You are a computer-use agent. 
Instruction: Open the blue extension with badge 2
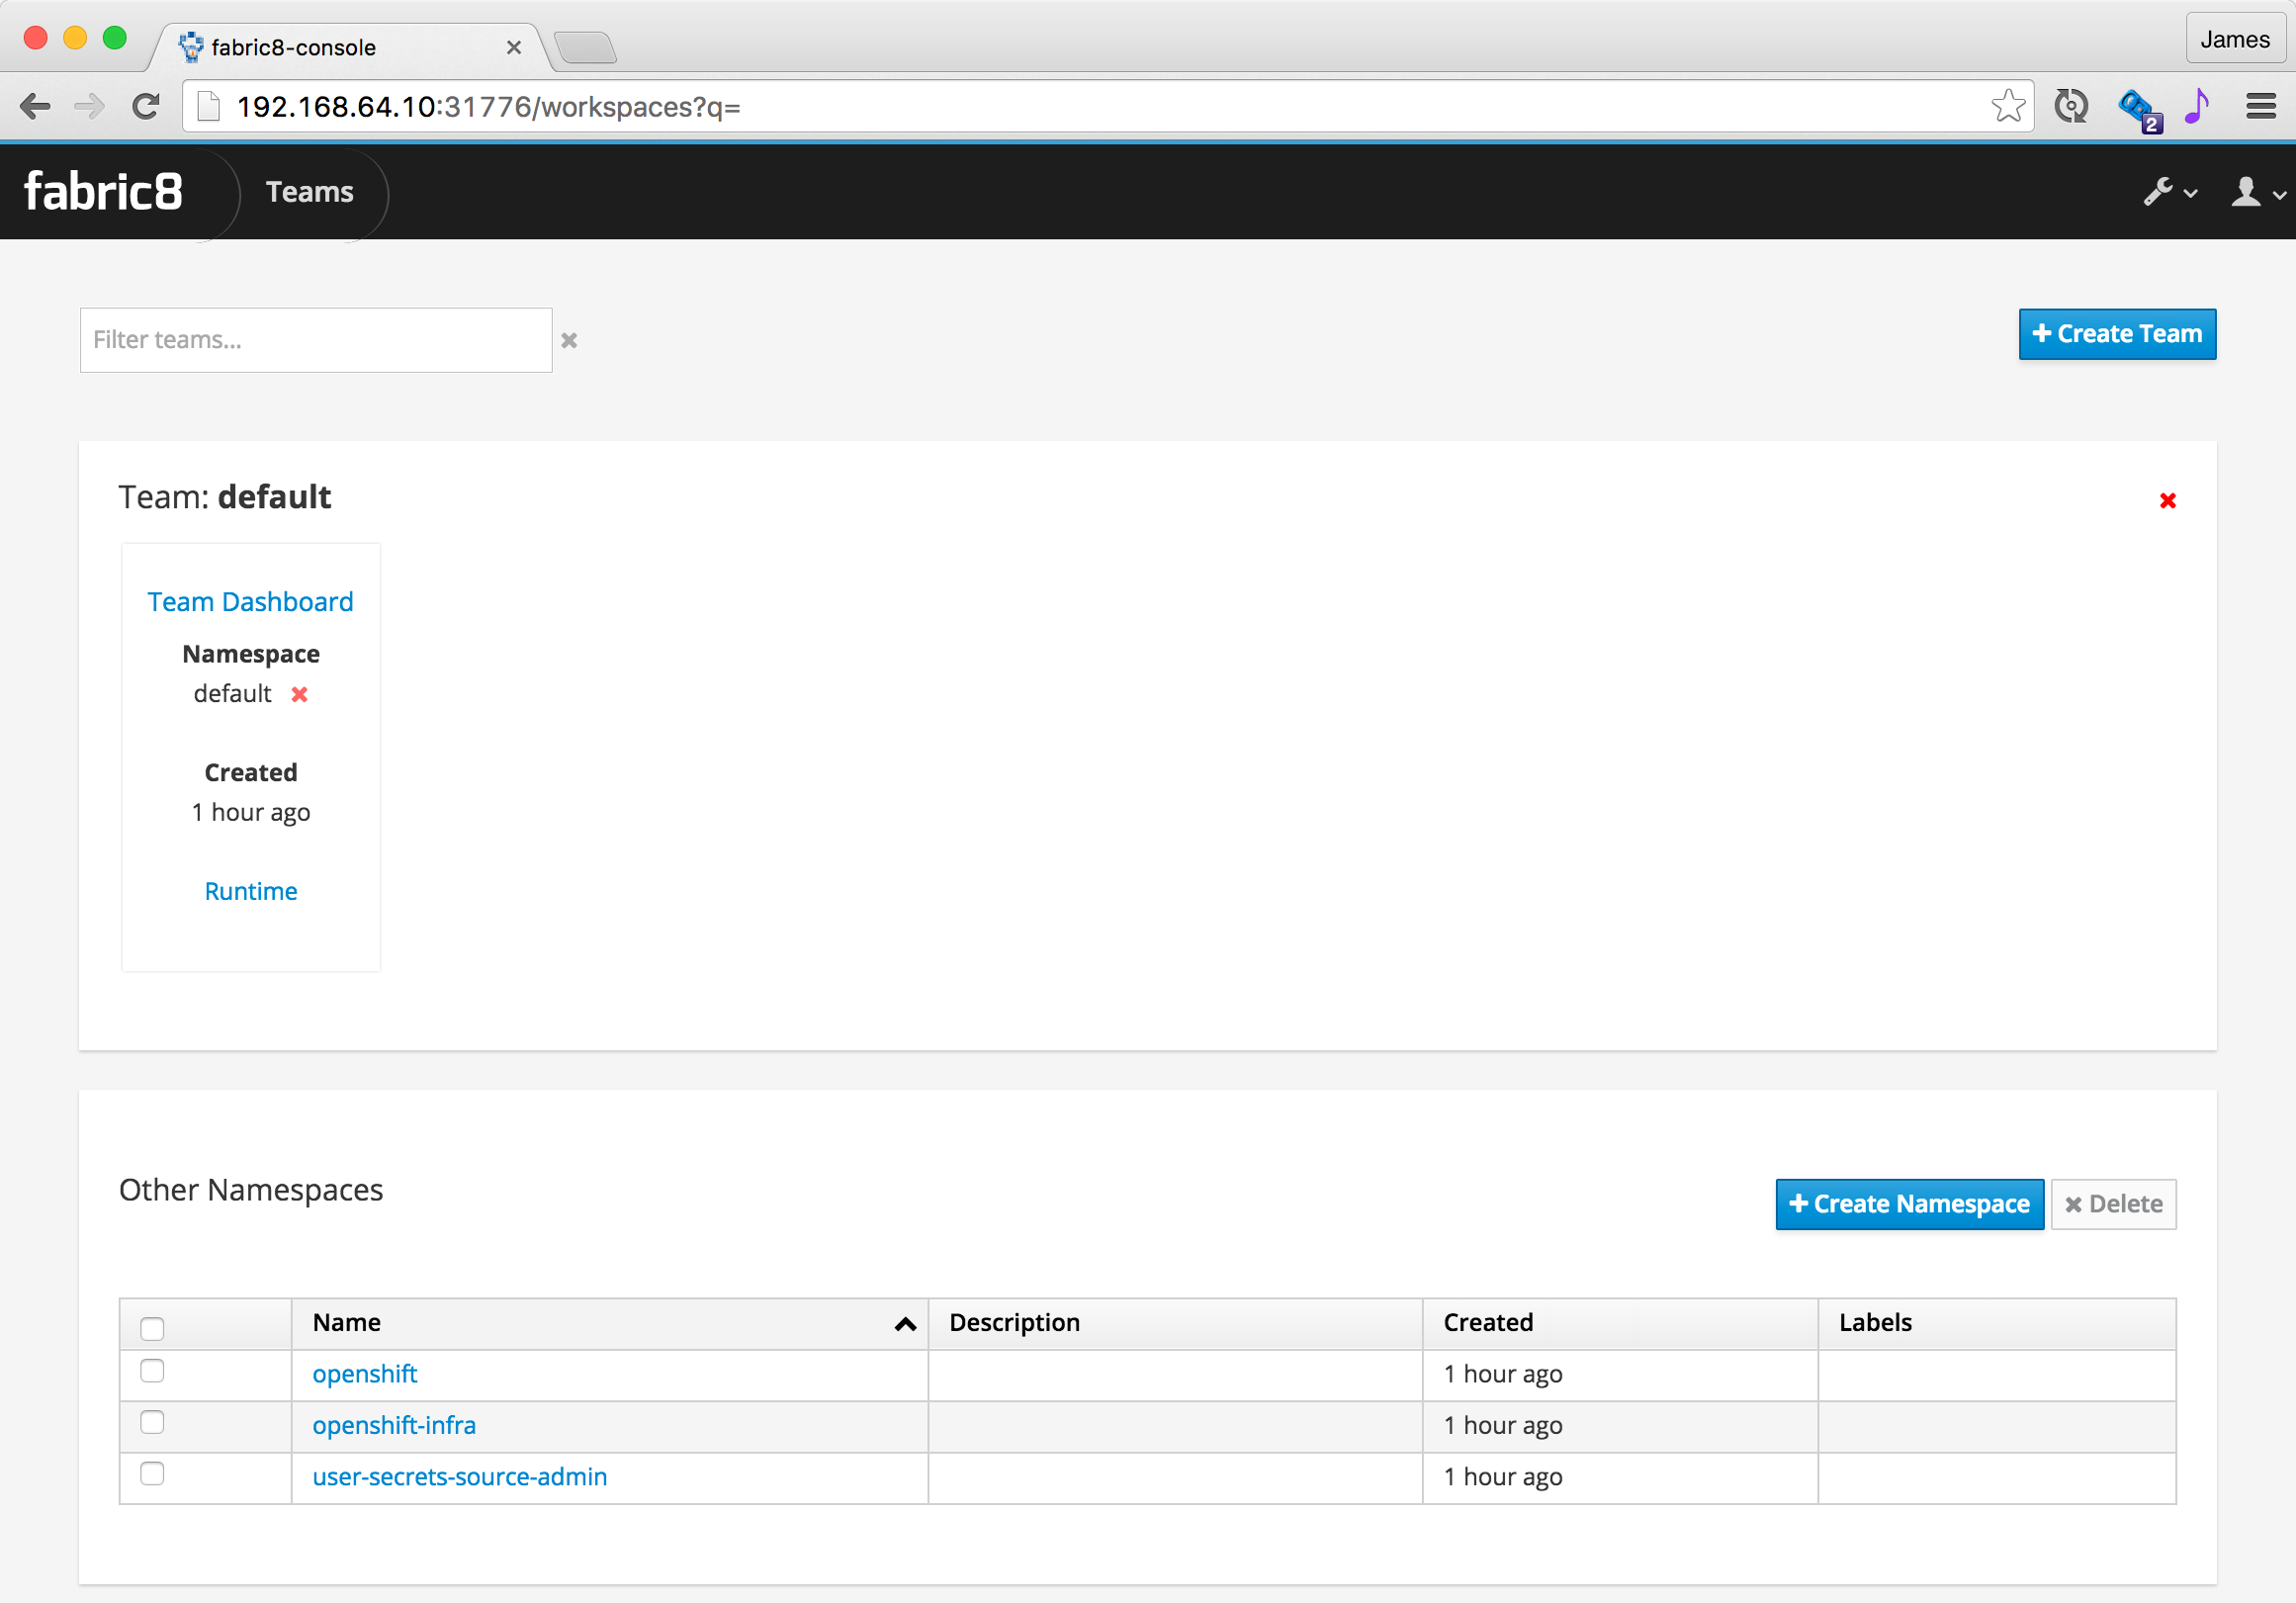[2138, 108]
